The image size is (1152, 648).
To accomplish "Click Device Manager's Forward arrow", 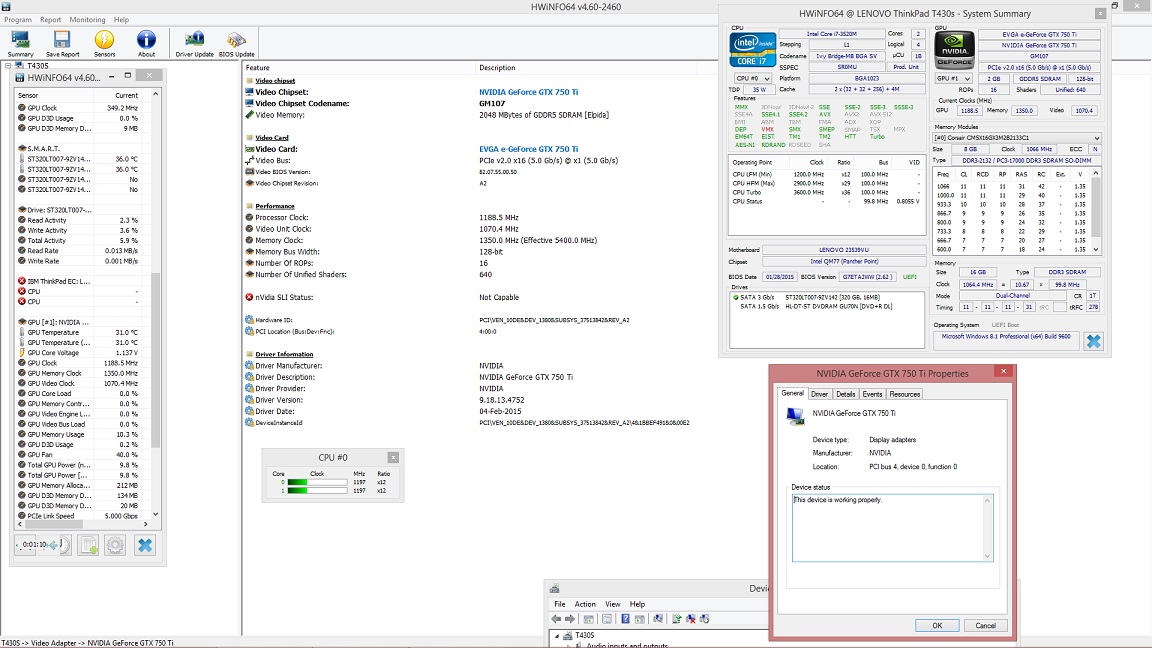I will pos(569,619).
